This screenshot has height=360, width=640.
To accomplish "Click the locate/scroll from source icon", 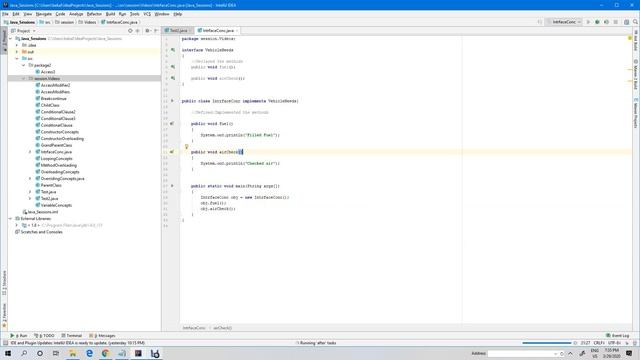I will 130,31.
